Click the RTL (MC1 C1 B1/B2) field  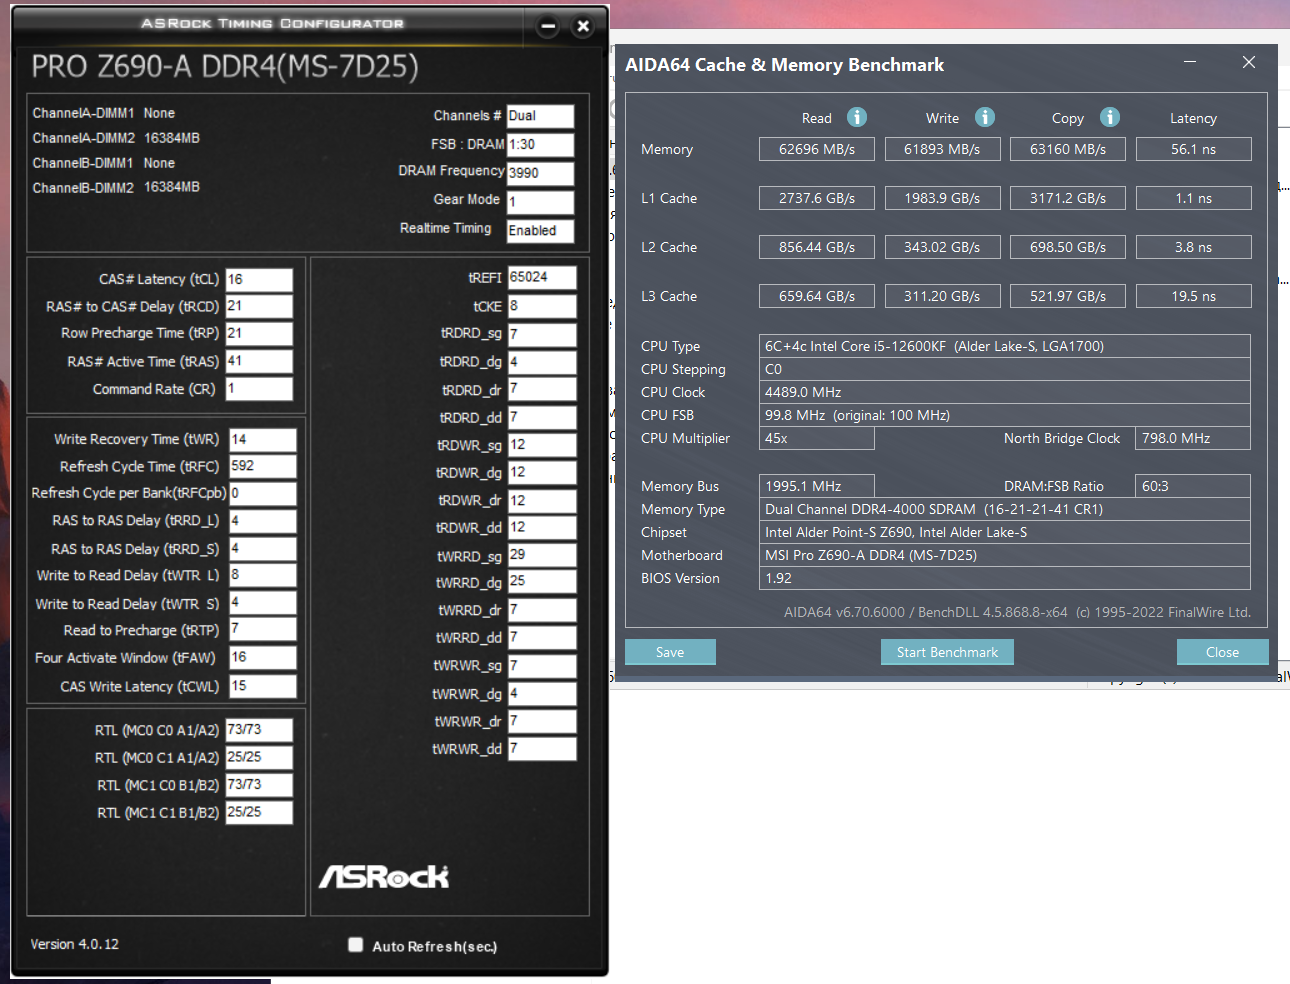click(259, 812)
